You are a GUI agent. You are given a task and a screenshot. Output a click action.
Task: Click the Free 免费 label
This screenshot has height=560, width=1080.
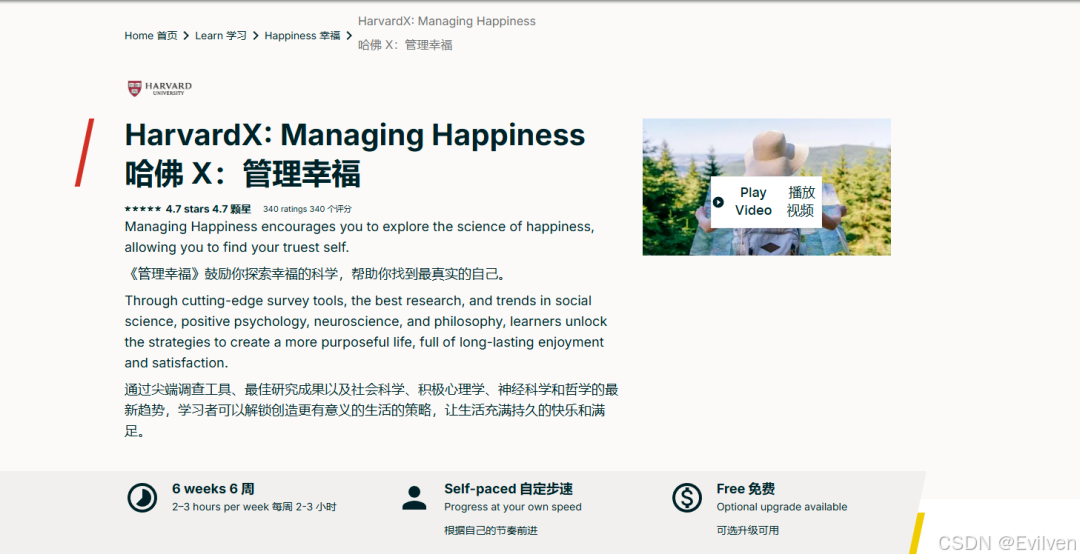745,488
